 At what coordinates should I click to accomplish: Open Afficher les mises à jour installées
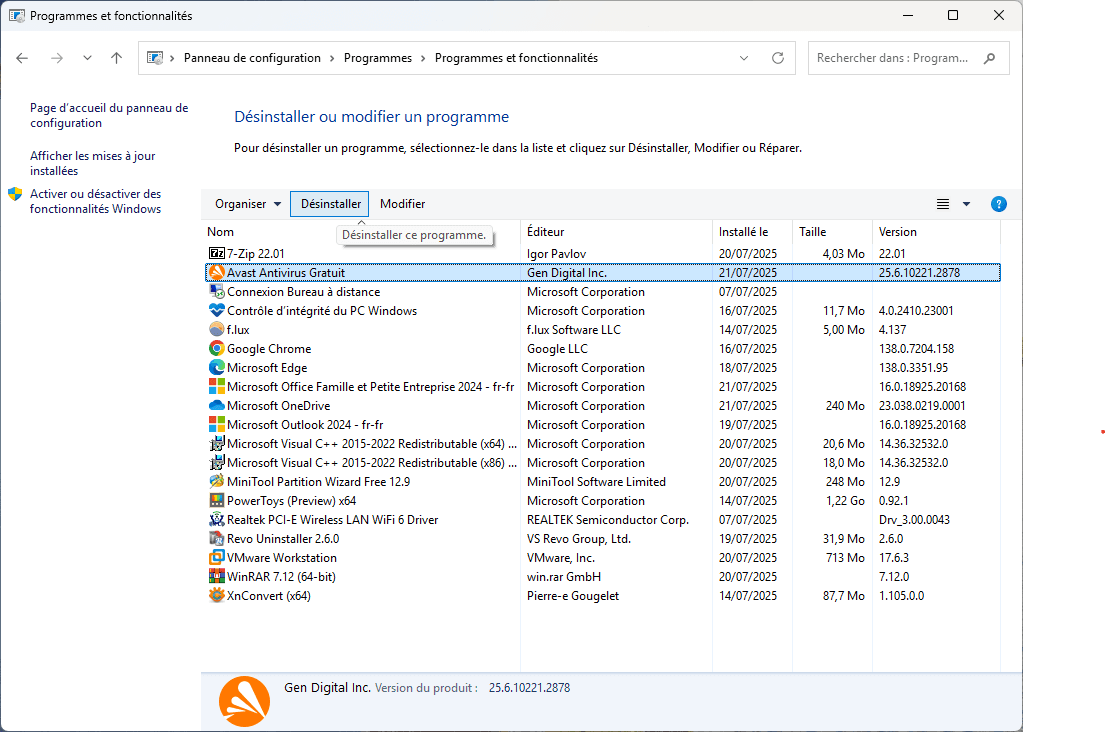coord(92,163)
